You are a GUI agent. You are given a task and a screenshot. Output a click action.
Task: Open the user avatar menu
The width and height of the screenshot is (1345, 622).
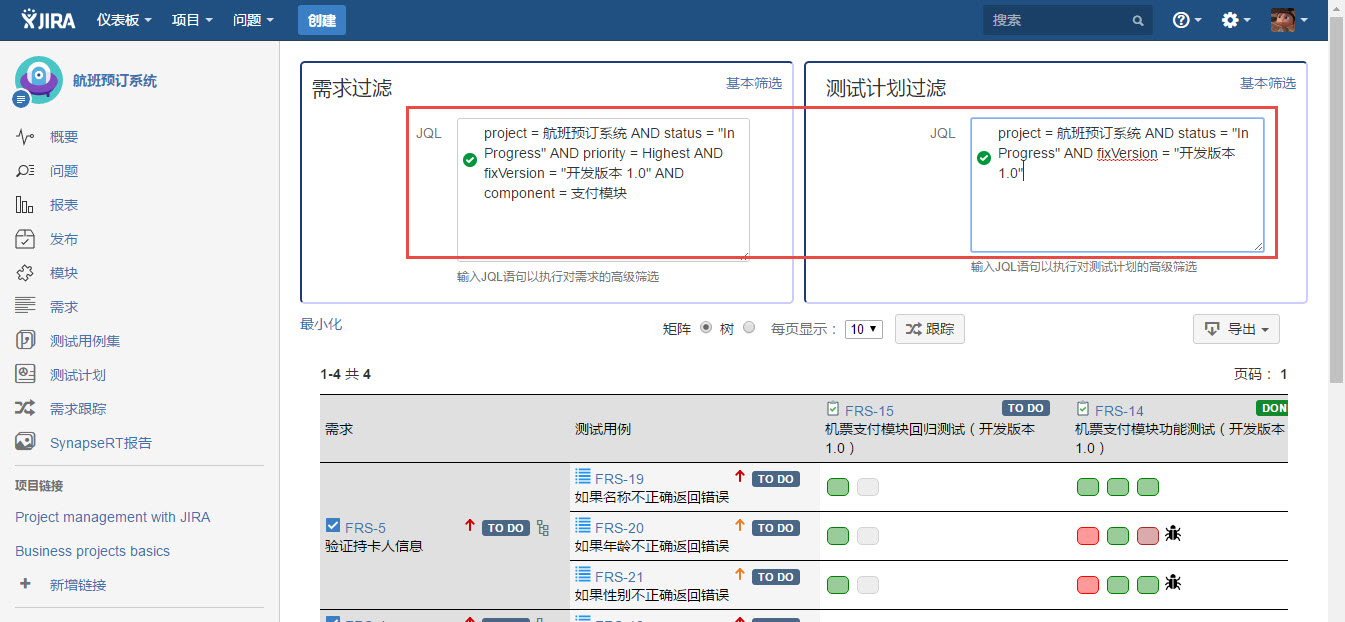1289,20
